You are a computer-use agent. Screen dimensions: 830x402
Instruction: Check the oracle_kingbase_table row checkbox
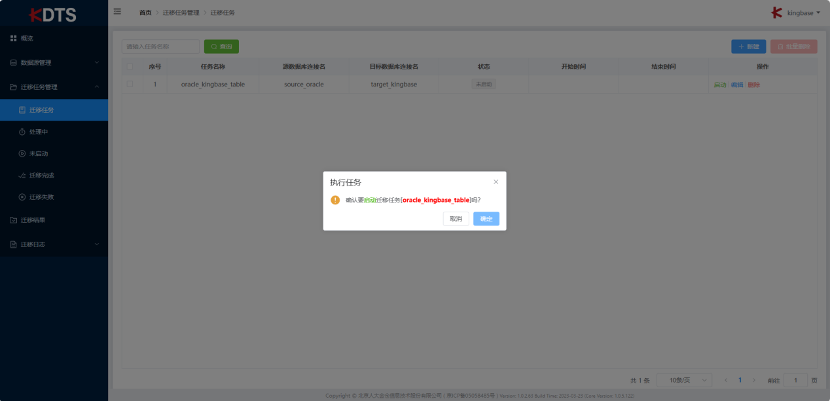pyautogui.click(x=130, y=84)
